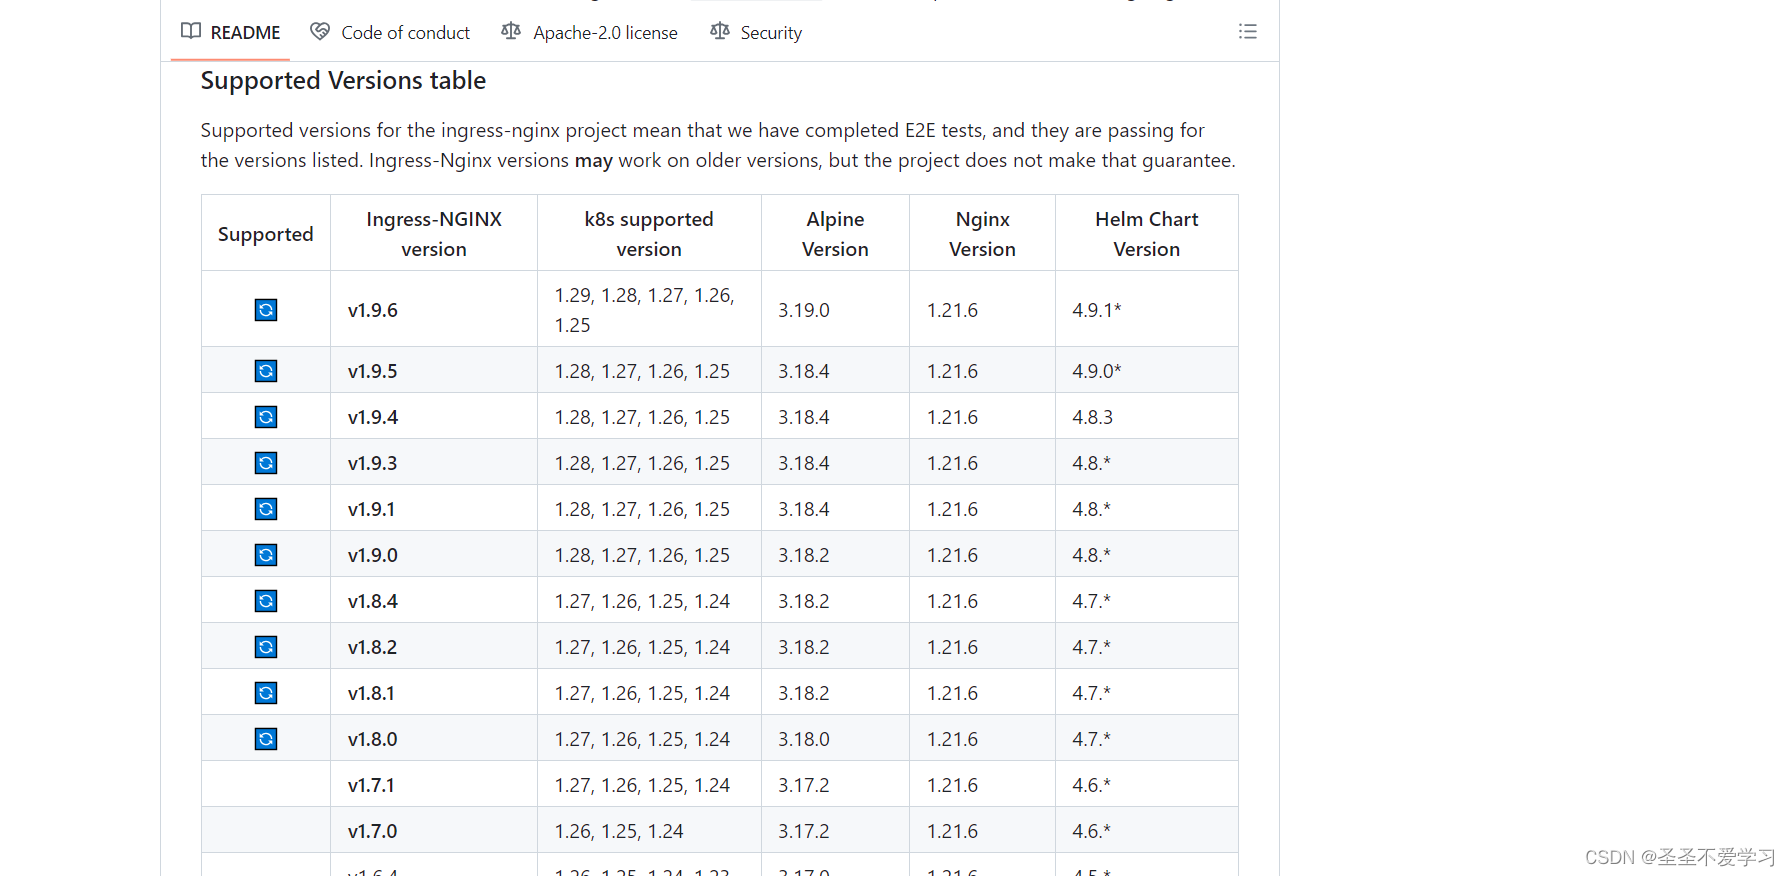Click supported icon in v1.9.6 row
Viewport: 1789px width, 876px height.
point(266,310)
